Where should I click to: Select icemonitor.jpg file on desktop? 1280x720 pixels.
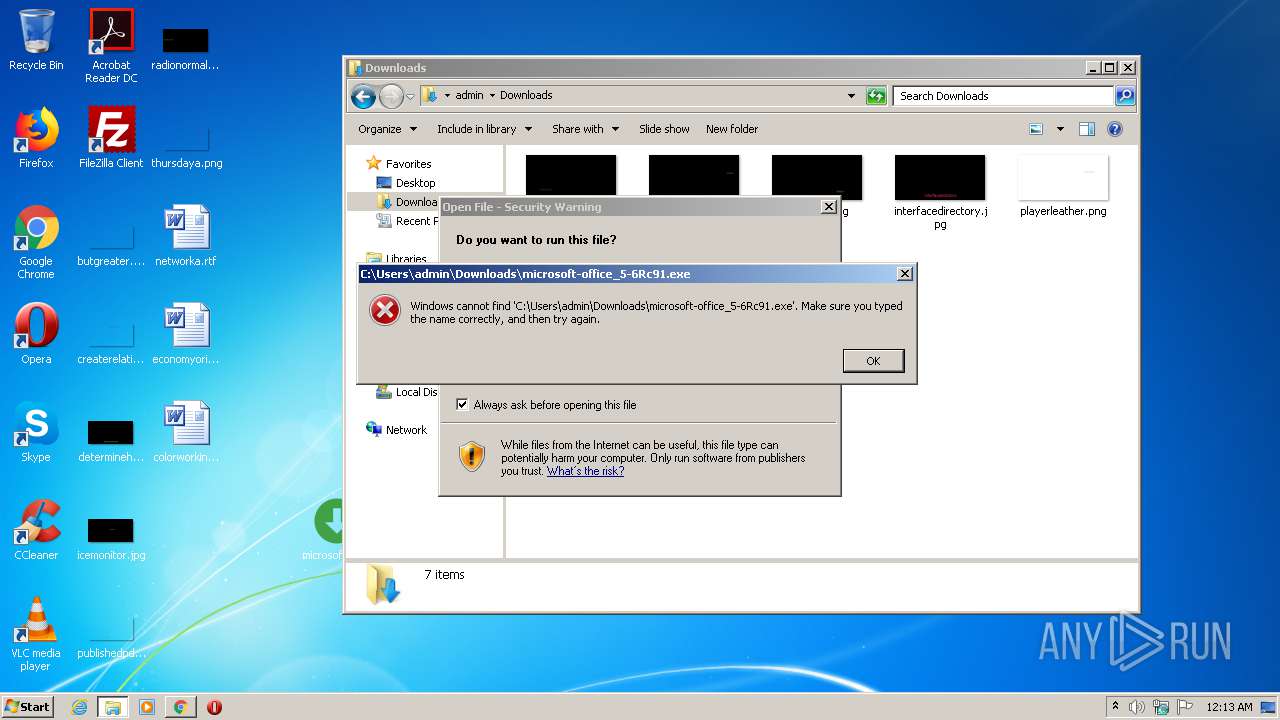[x=111, y=539]
